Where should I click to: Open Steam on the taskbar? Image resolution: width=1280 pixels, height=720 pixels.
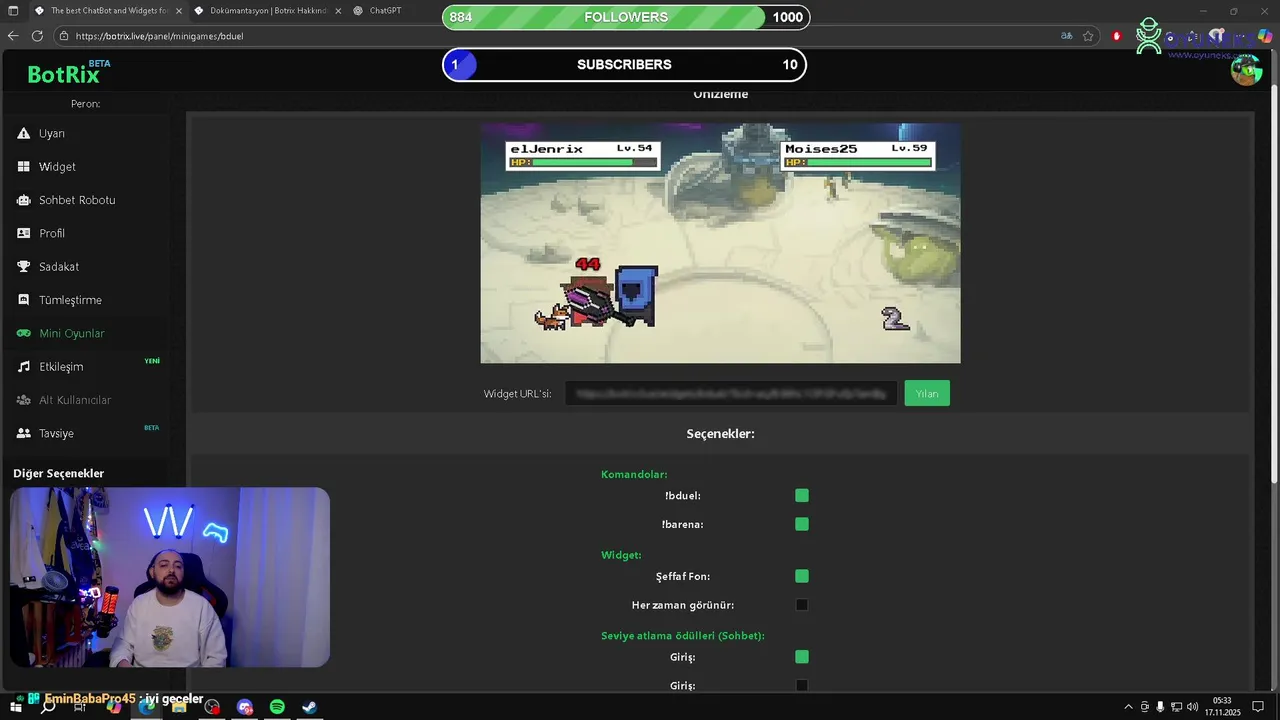pyautogui.click(x=310, y=707)
